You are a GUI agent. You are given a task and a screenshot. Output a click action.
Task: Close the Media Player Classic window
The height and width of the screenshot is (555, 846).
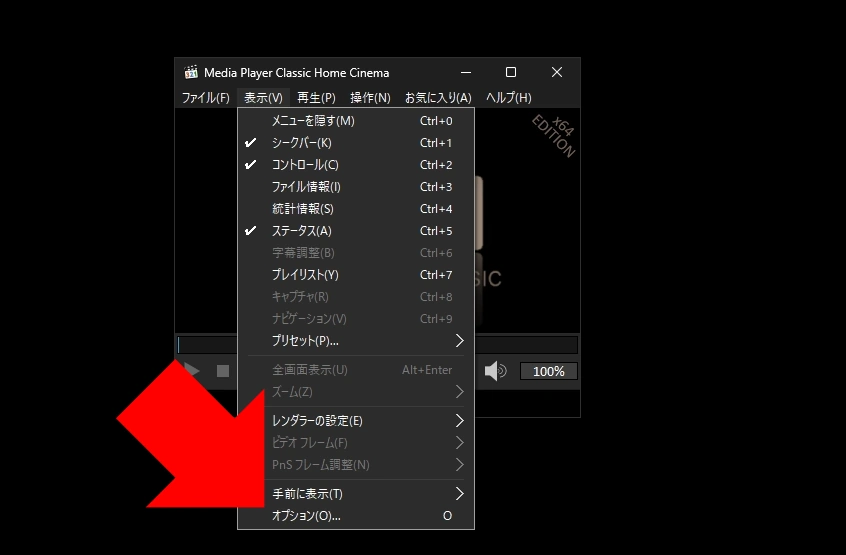557,72
